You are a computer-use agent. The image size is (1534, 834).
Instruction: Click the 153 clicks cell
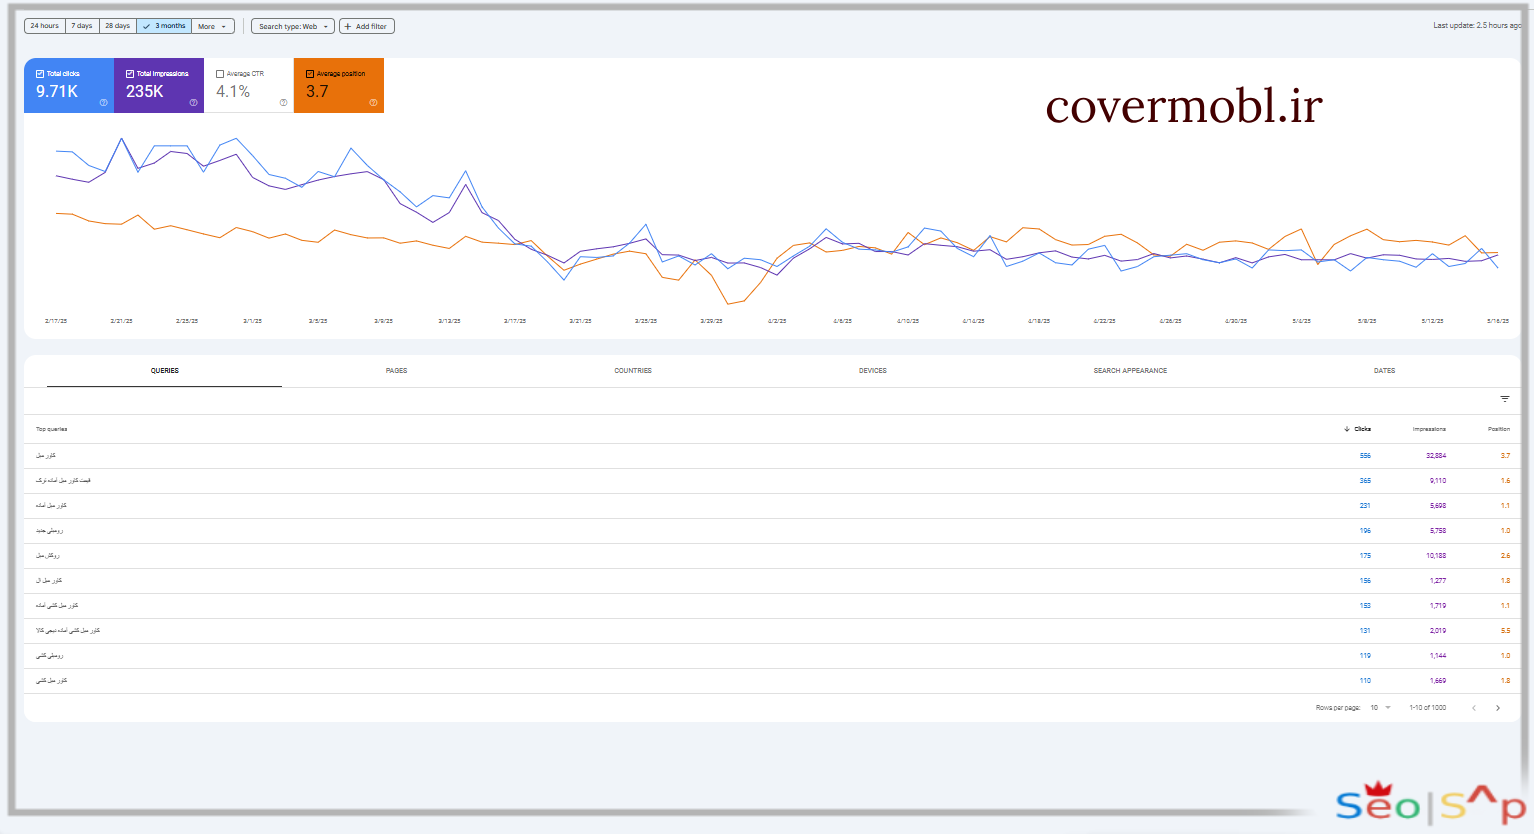(x=1365, y=606)
